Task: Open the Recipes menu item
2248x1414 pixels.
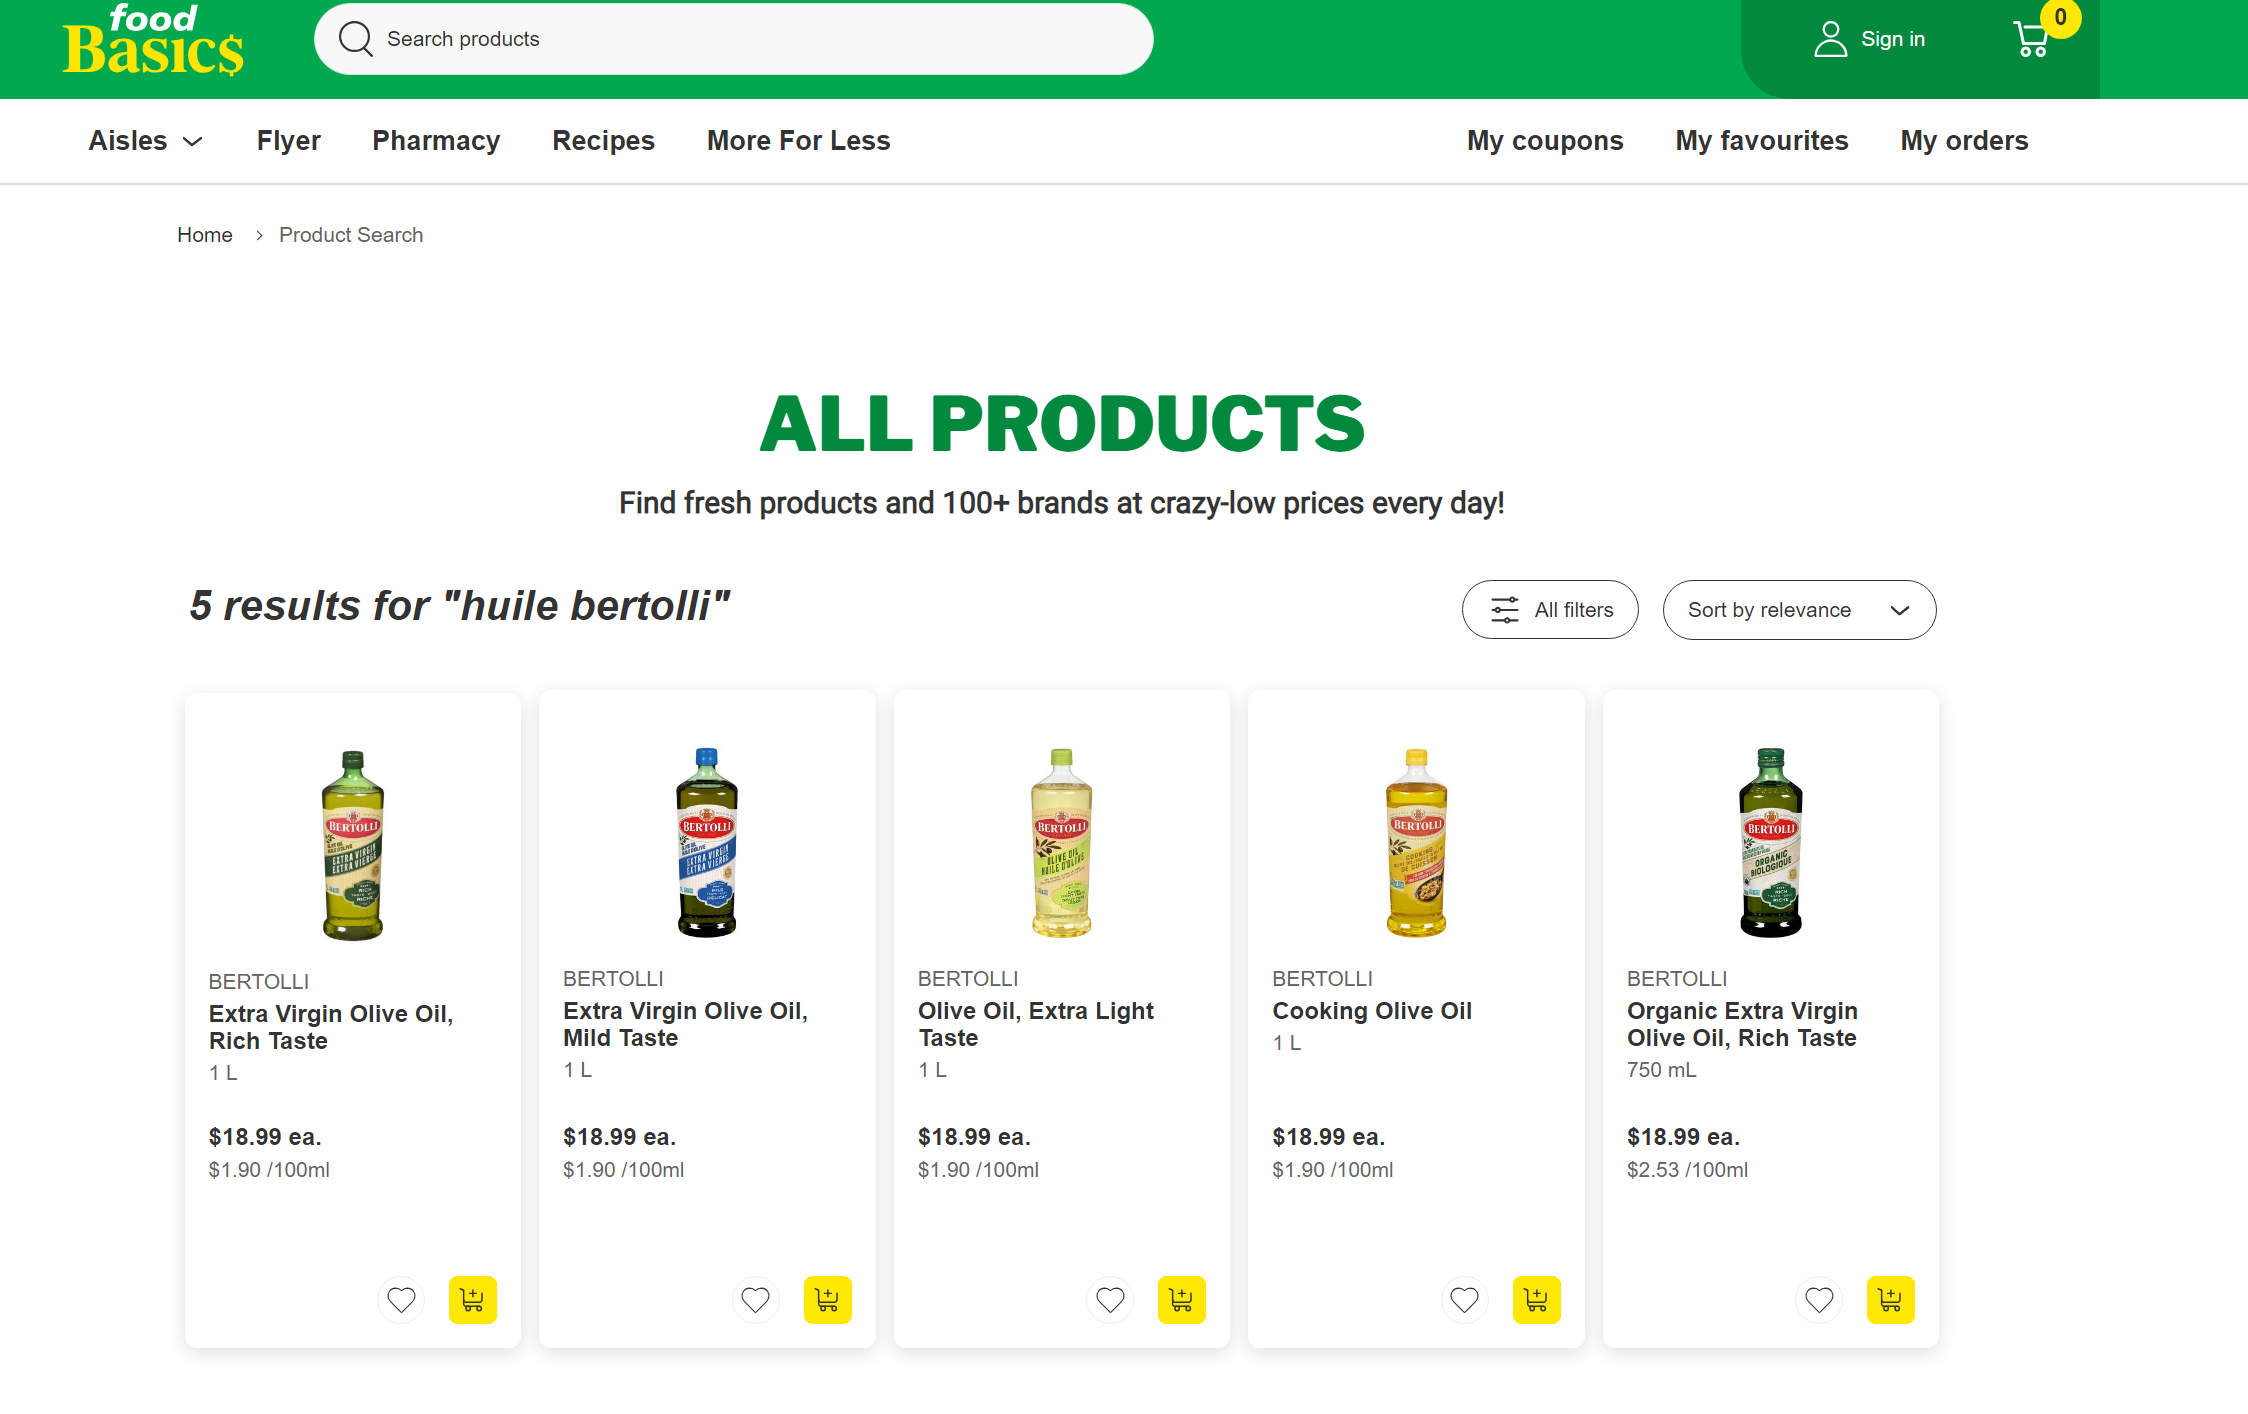Action: click(604, 141)
